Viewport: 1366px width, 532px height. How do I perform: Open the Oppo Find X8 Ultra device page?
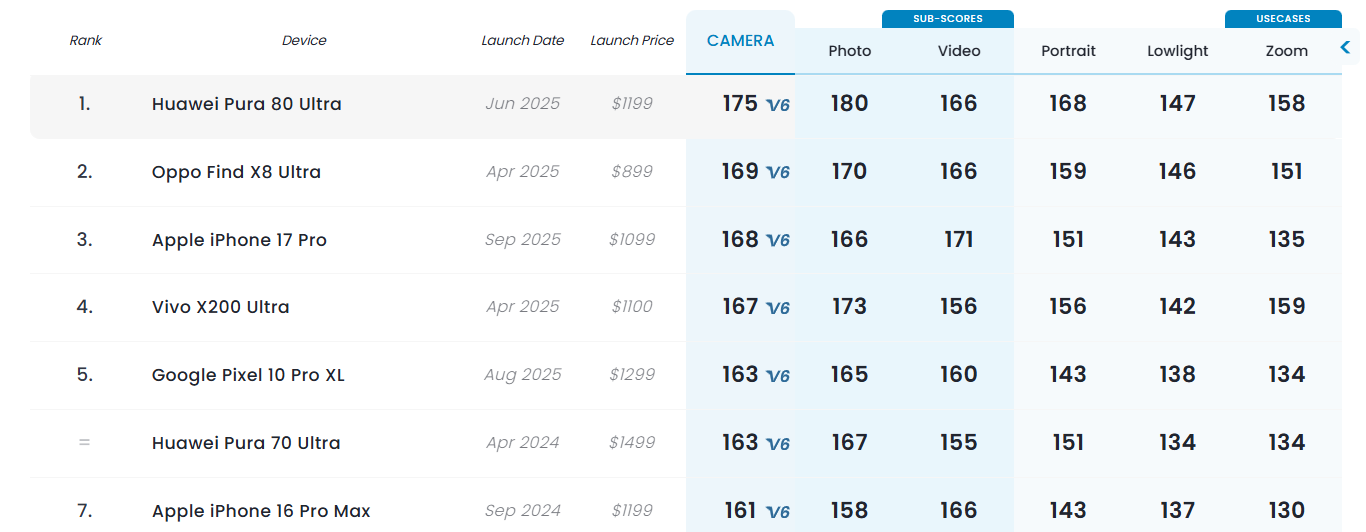236,172
